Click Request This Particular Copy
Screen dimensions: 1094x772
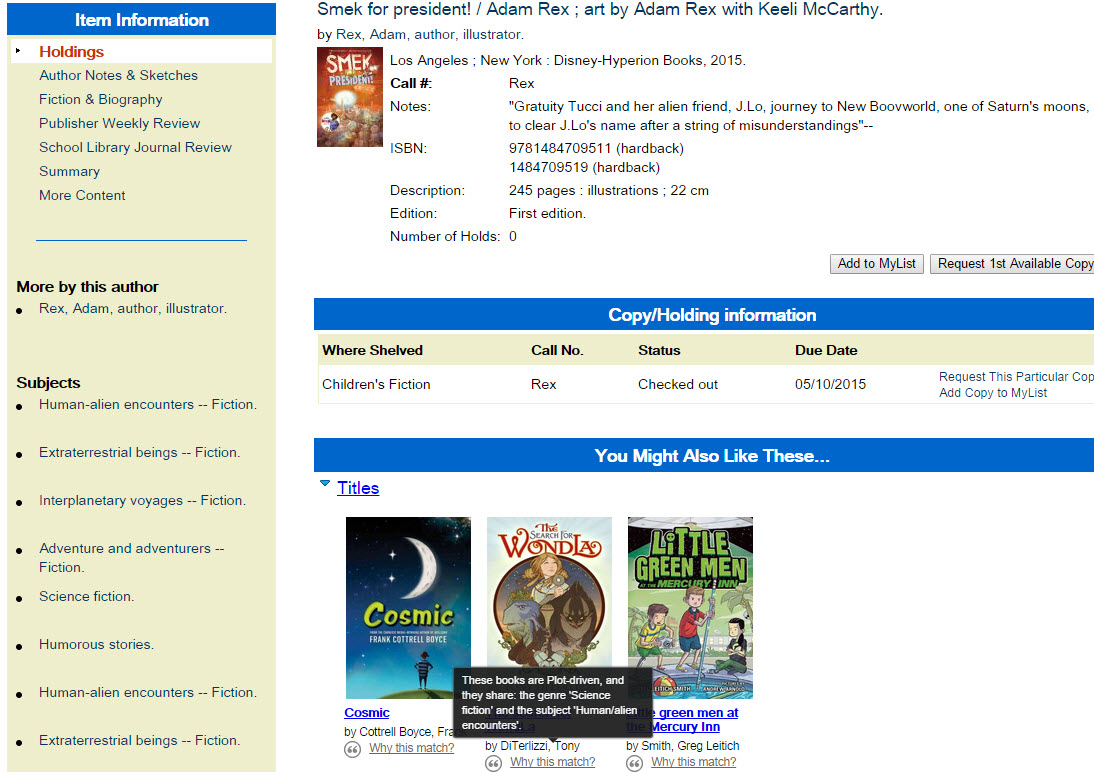click(x=1015, y=376)
